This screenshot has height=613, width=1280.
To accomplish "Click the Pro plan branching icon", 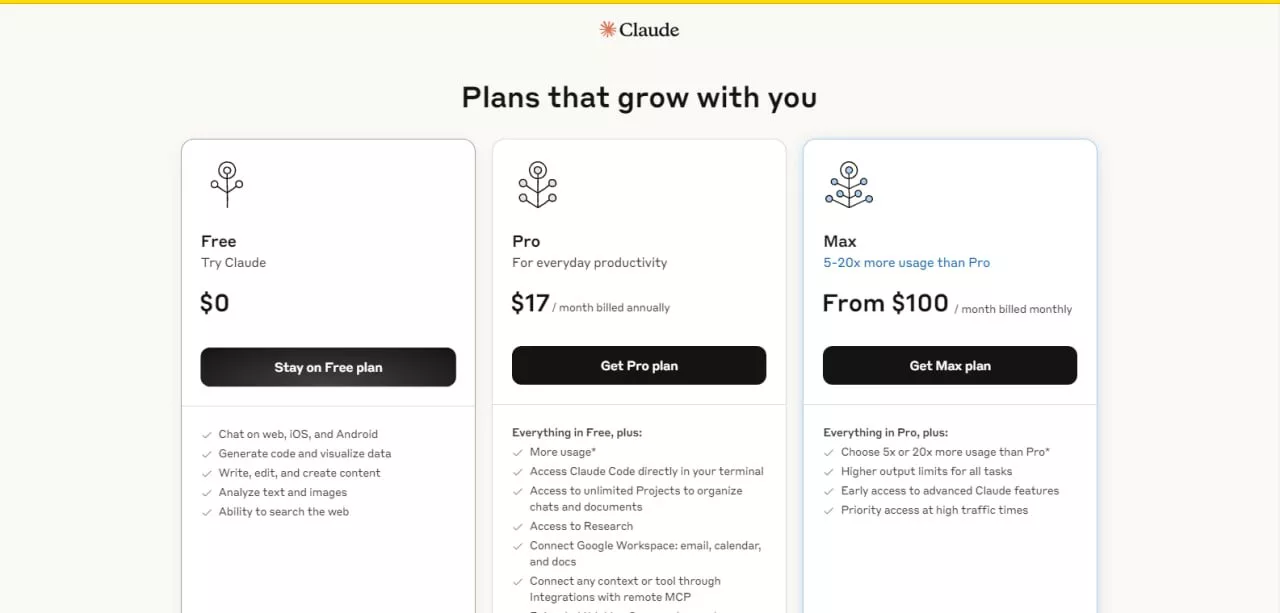I will pyautogui.click(x=538, y=184).
